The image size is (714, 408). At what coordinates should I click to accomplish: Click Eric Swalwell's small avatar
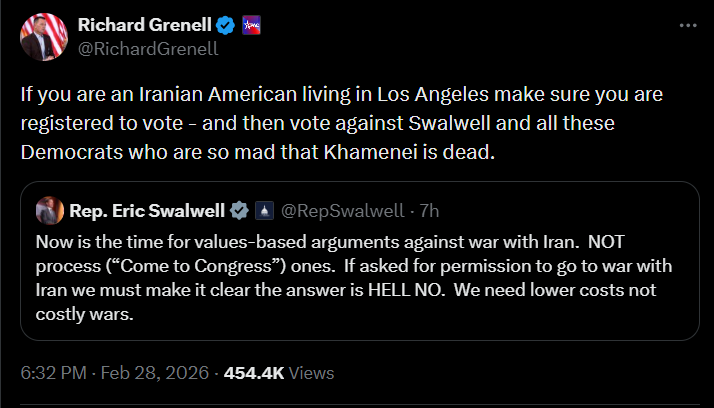coord(48,211)
